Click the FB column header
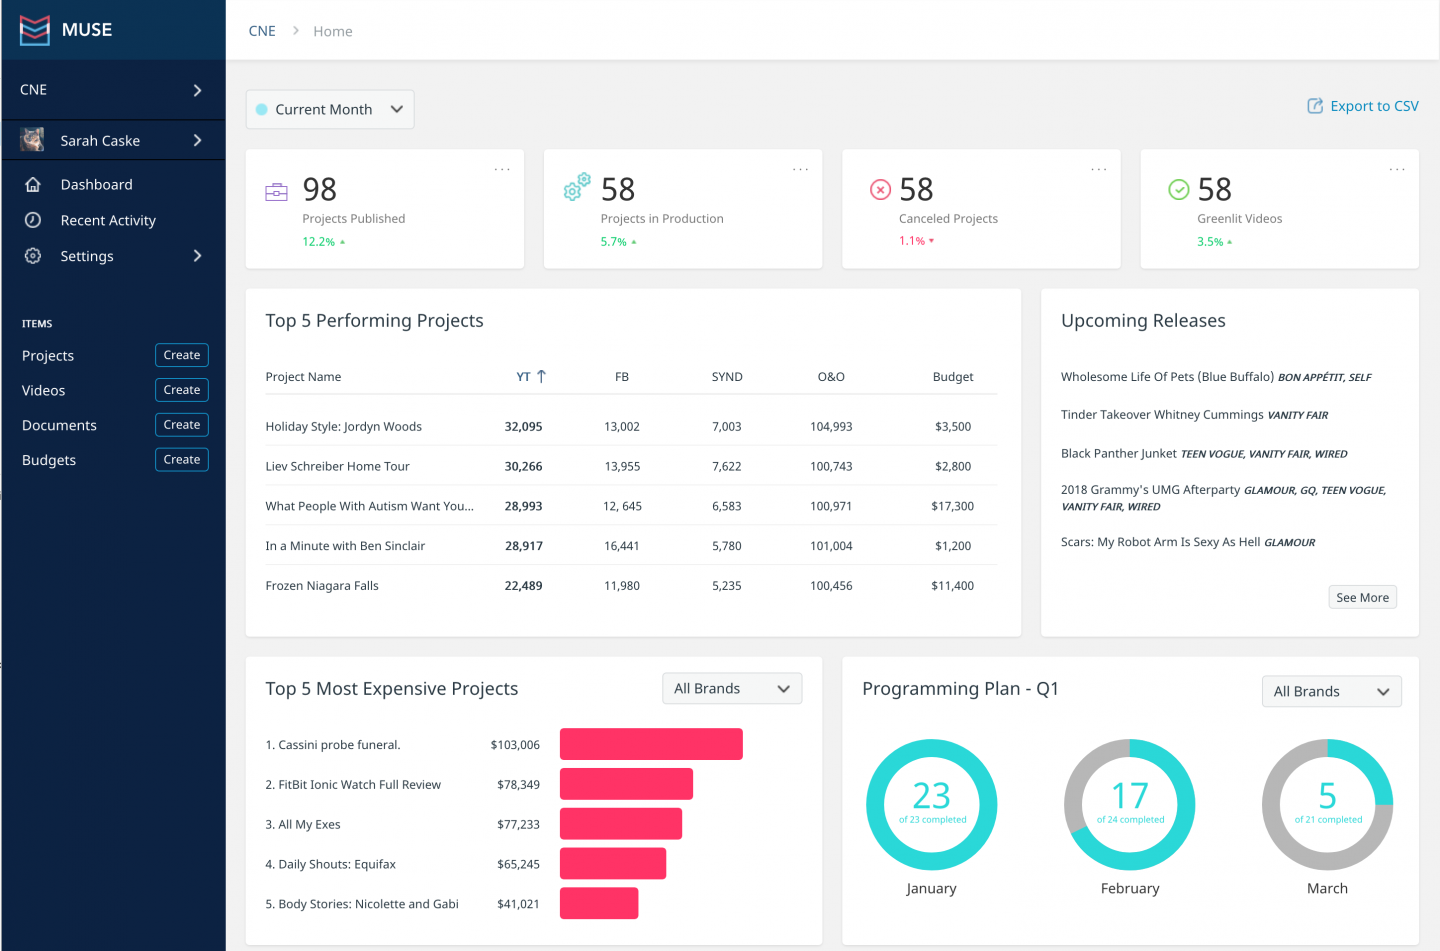 coord(622,377)
